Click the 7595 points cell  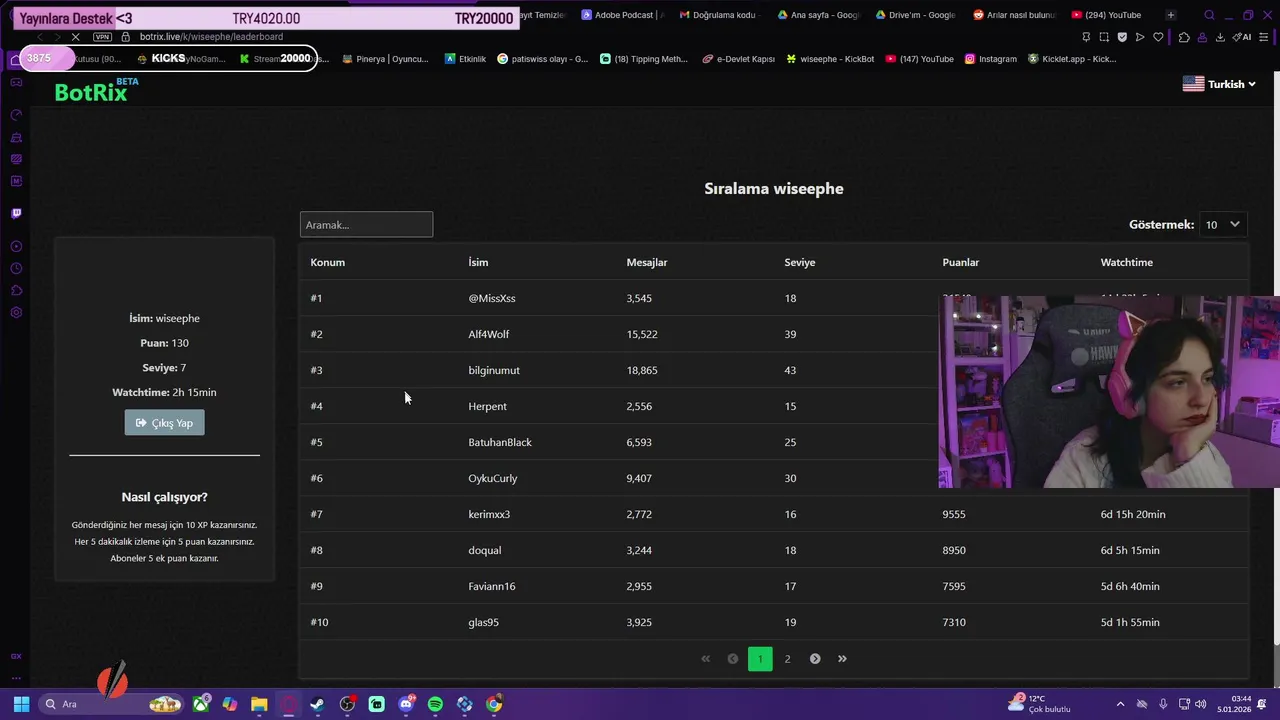[x=953, y=586]
